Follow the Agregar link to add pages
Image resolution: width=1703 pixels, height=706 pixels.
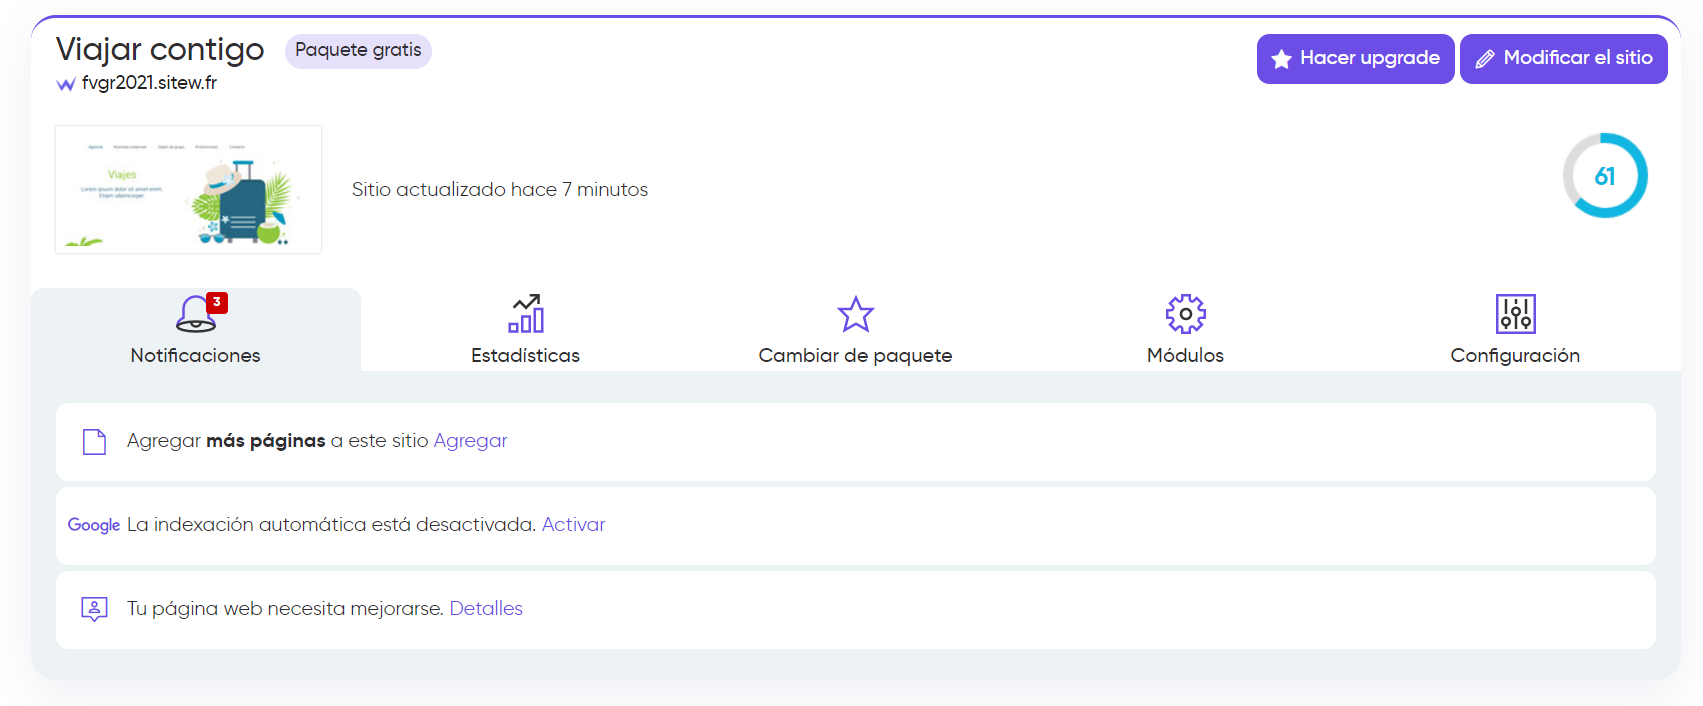(470, 441)
